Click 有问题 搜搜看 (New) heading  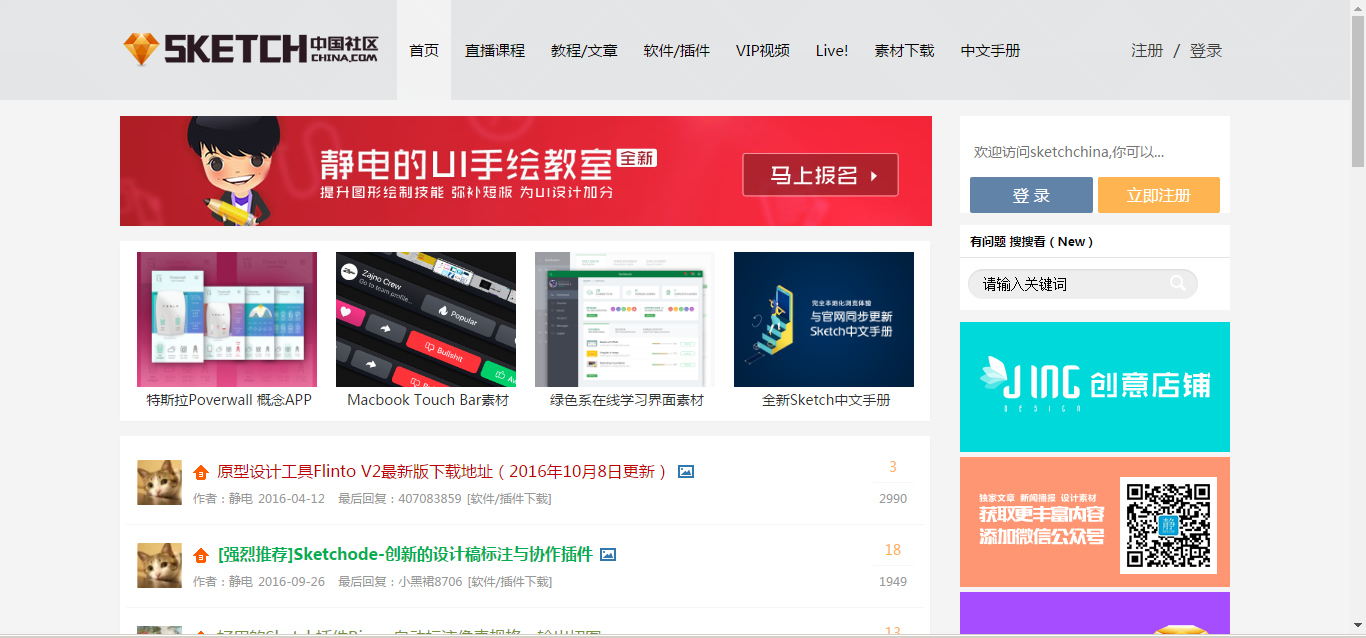click(x=1031, y=241)
